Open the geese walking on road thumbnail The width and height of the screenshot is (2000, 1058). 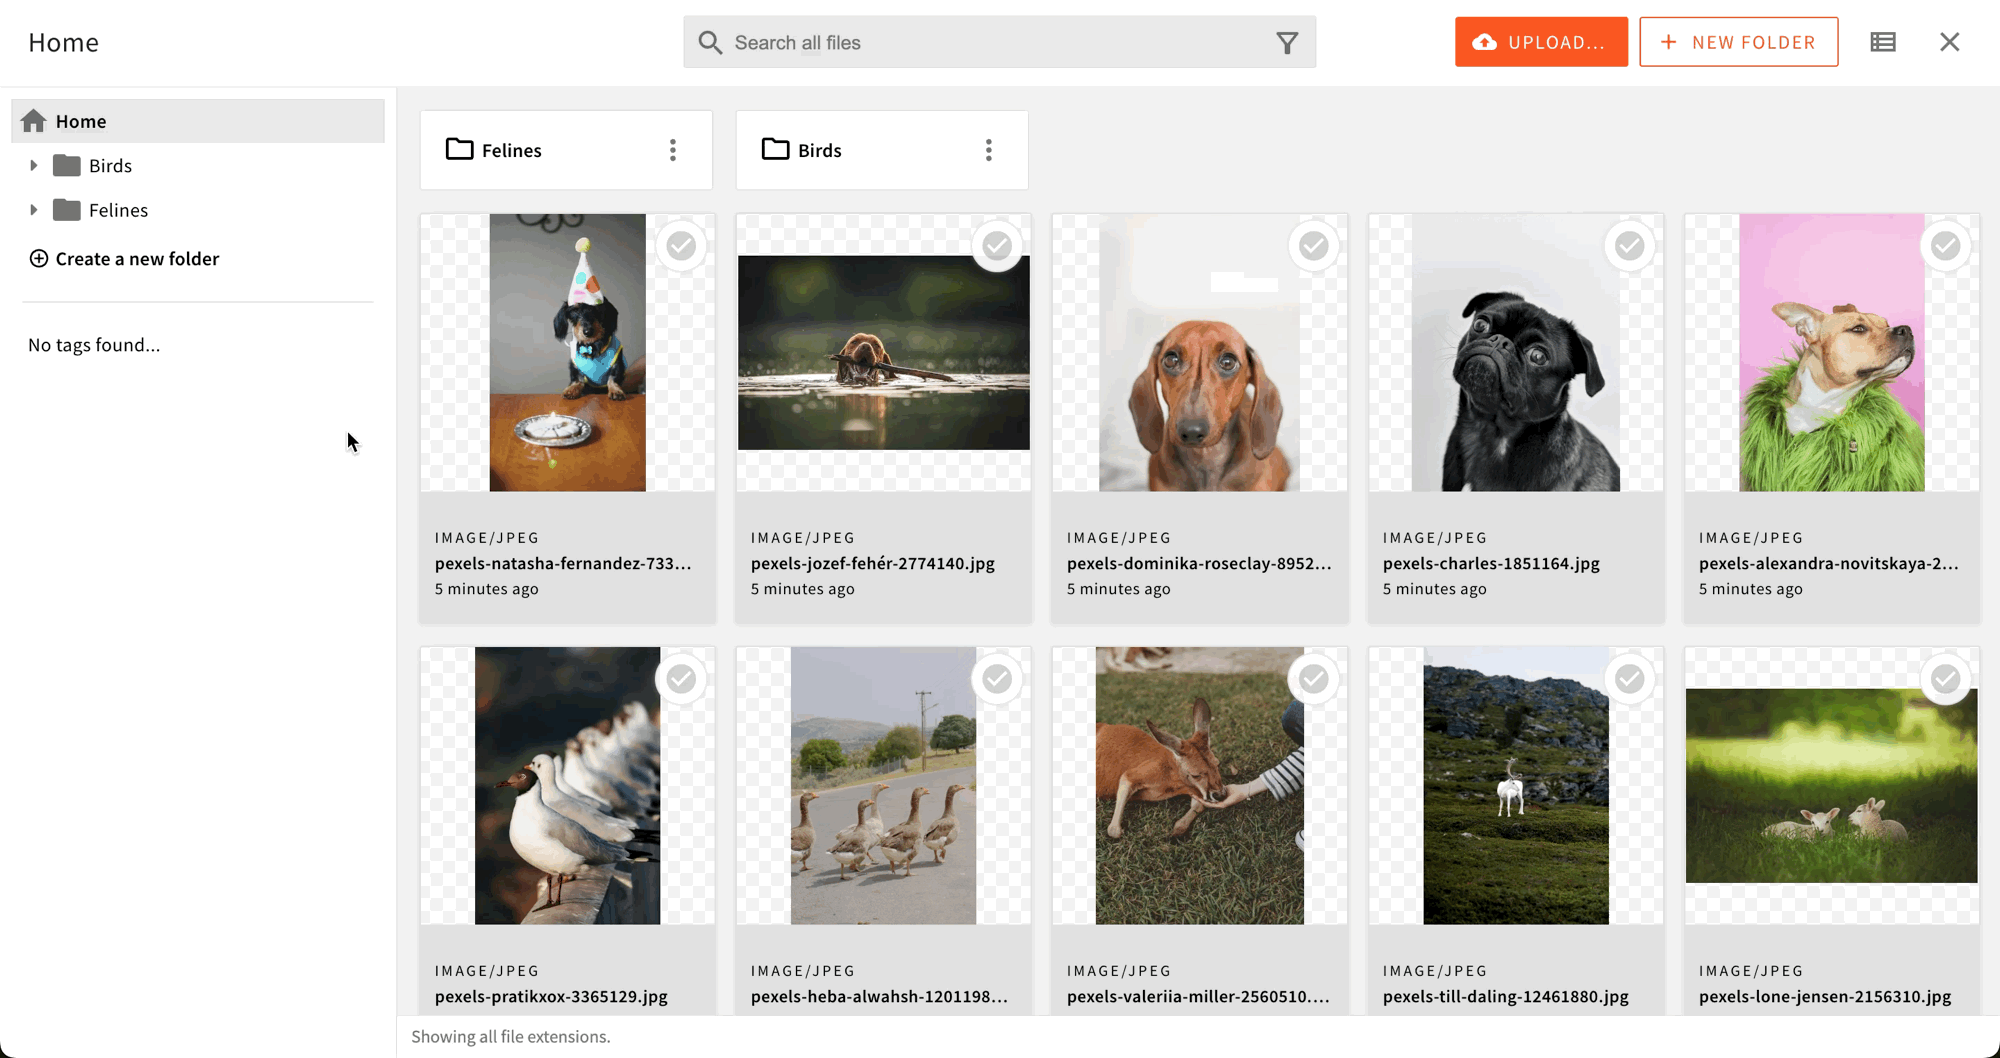[883, 786]
